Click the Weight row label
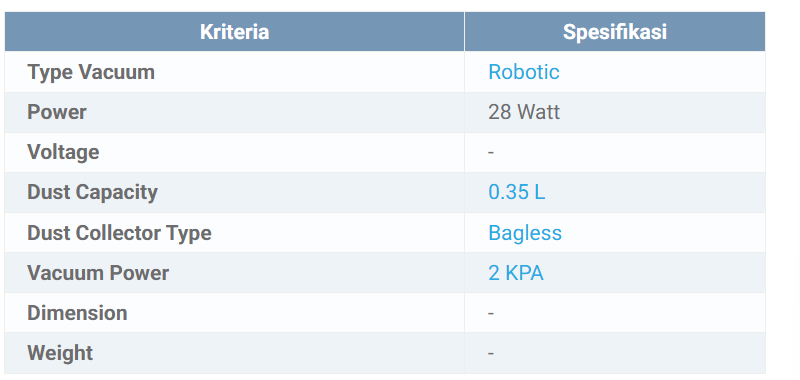 [60, 353]
